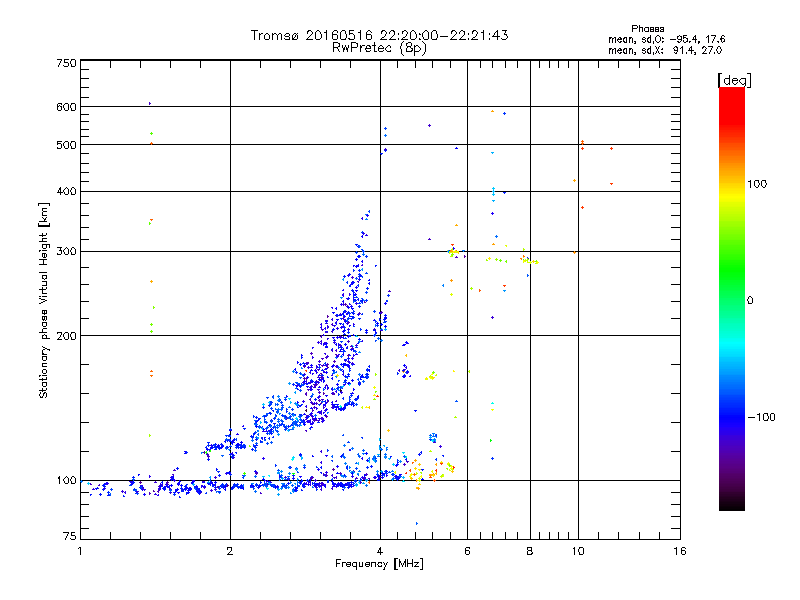Image resolution: width=800 pixels, height=600 pixels.
Task: Click the 'RwPretec (8p)' subtitle
Action: (x=379, y=48)
